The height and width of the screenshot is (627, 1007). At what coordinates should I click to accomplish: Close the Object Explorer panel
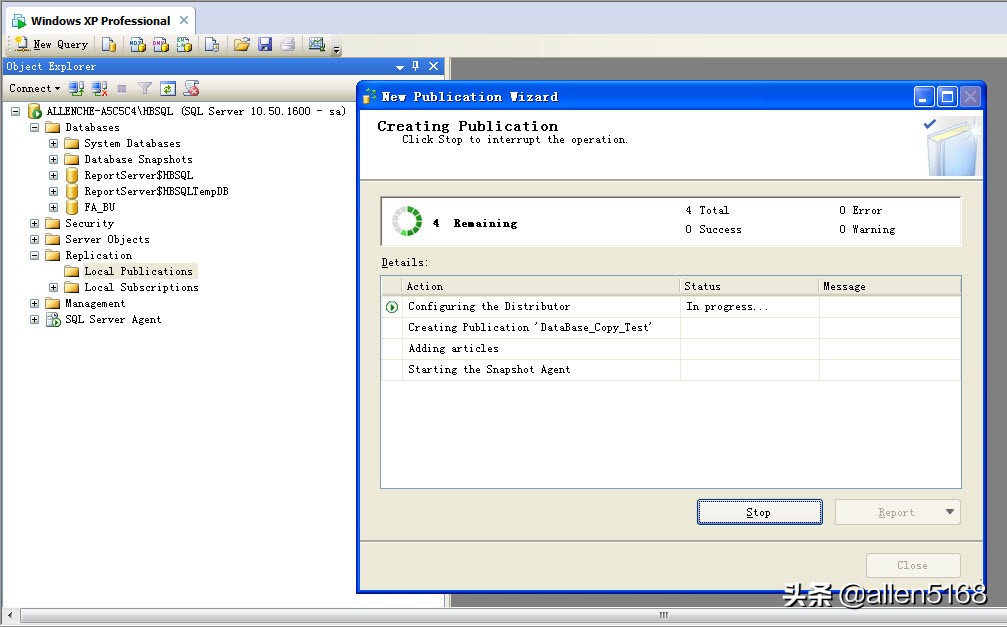433,66
